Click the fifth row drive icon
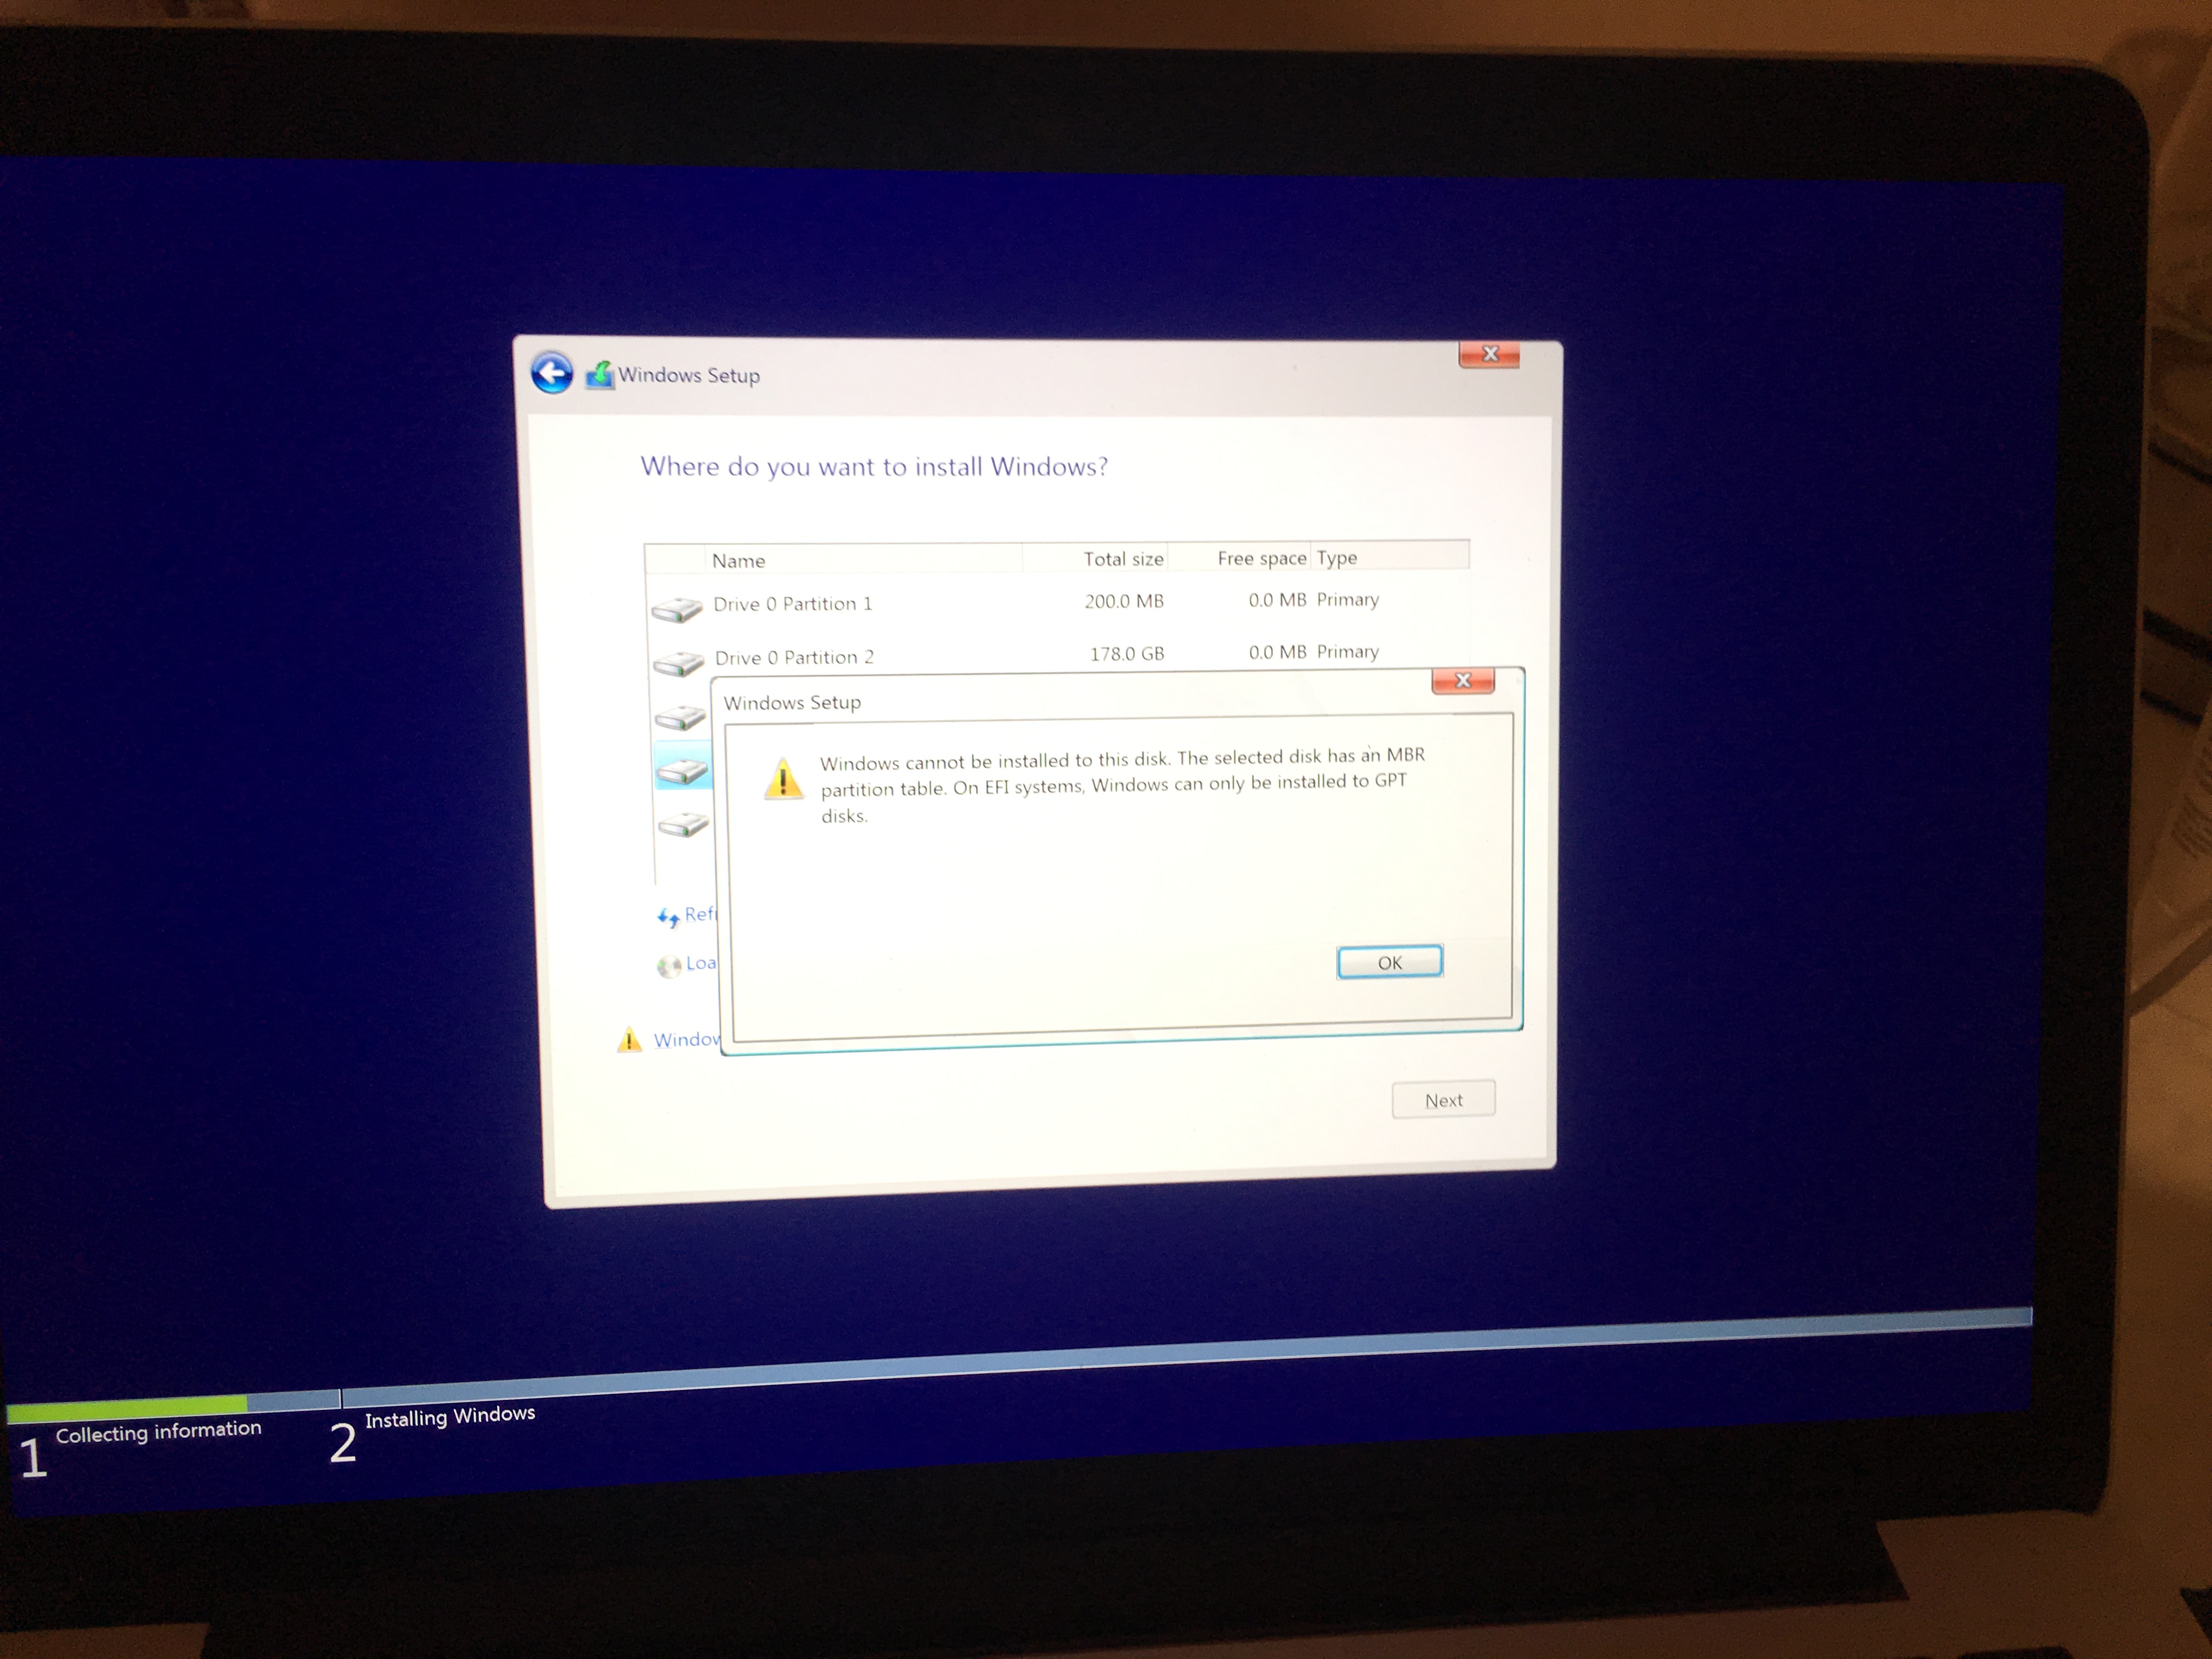 pos(684,825)
